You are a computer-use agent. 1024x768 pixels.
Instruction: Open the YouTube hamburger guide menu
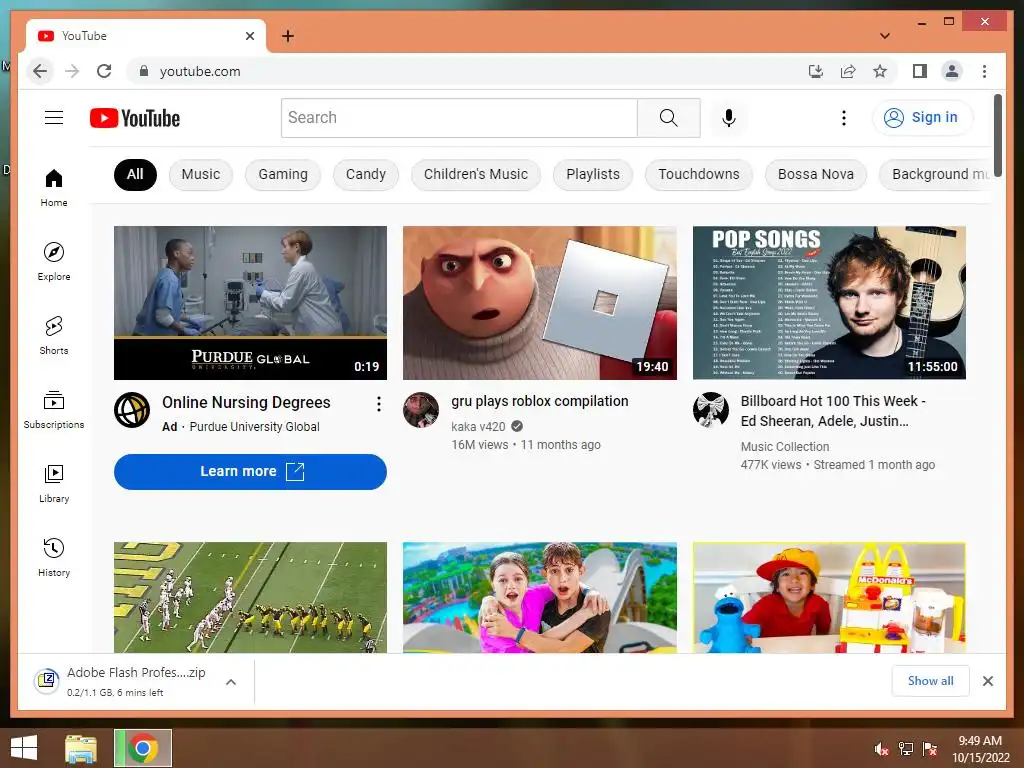pos(54,118)
